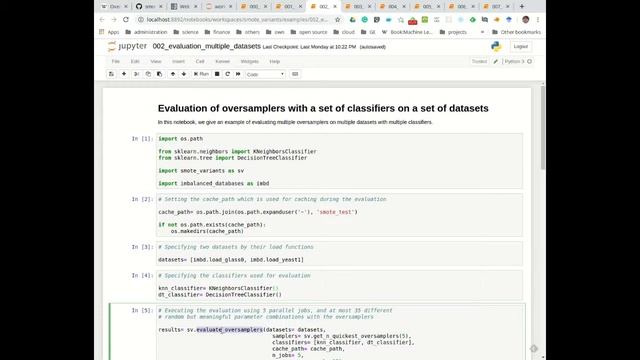
Task: Insert a cell below with the plus icon
Action: tap(124, 74)
